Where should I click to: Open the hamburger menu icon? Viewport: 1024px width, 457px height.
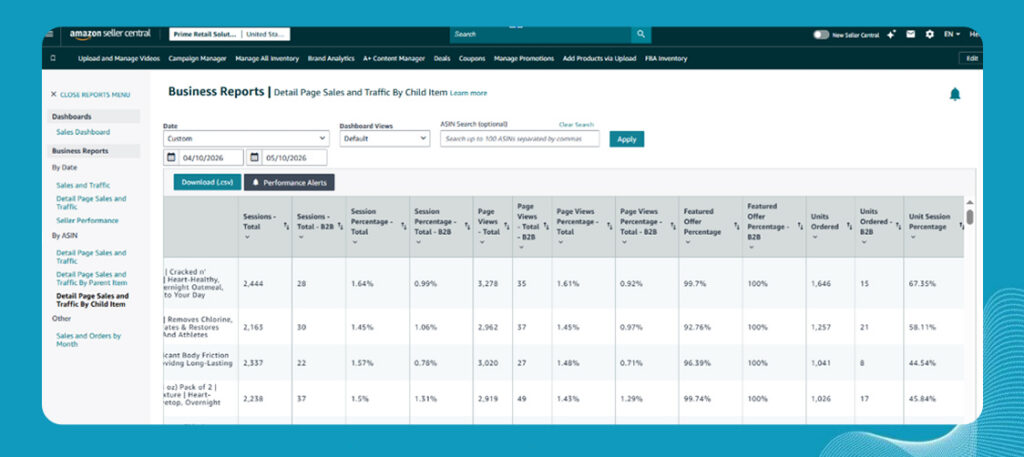pyautogui.click(x=50, y=34)
